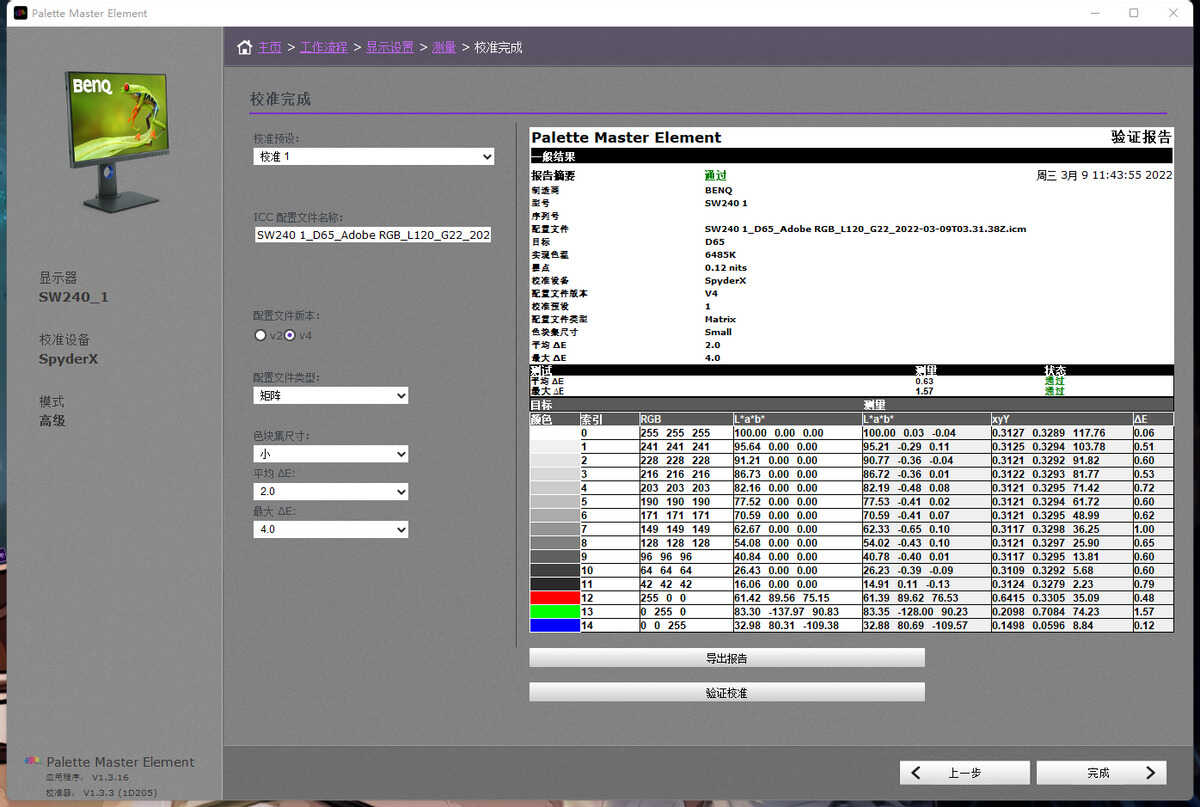
Task: Click the green color swatch in row 13
Action: pos(555,612)
